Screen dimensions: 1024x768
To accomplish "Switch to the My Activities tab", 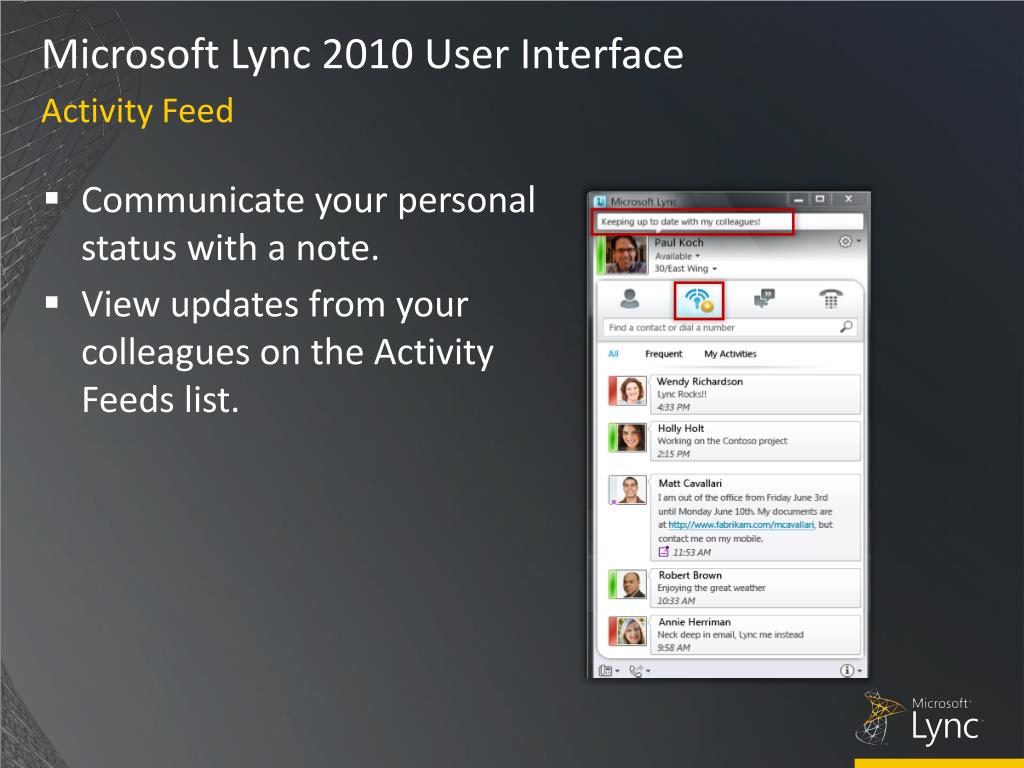I will click(730, 354).
